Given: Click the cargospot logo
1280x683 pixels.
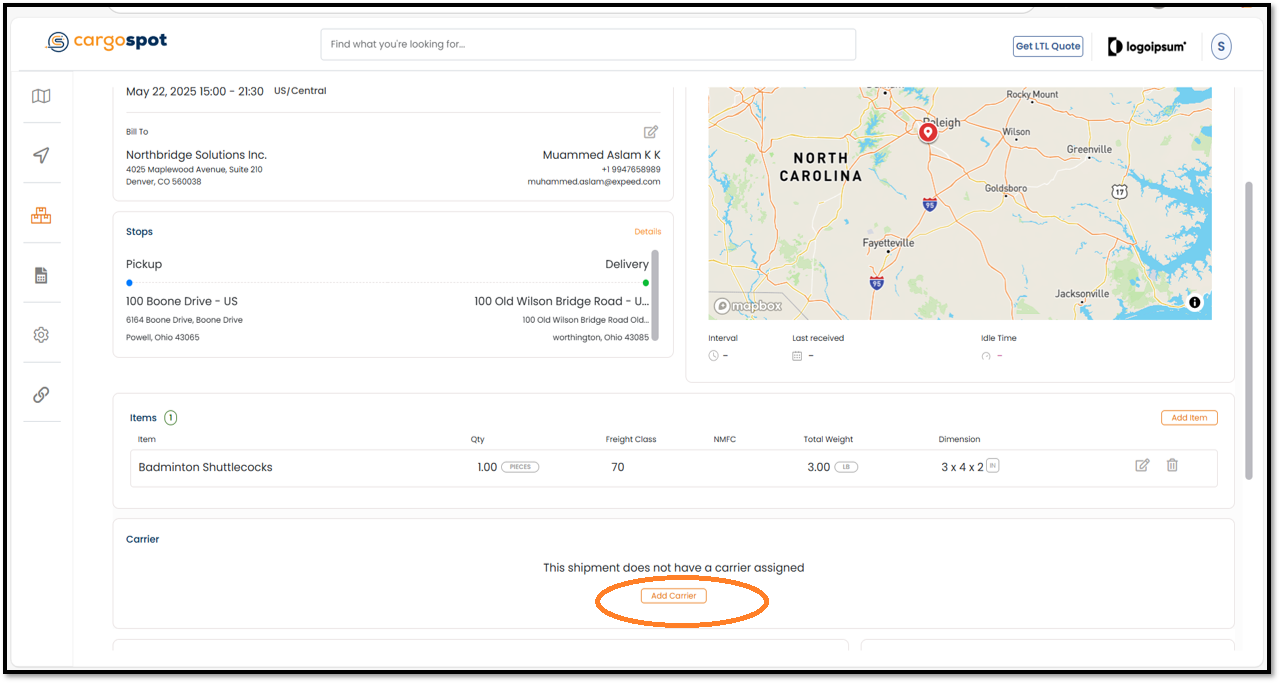Looking at the screenshot, I should [107, 41].
